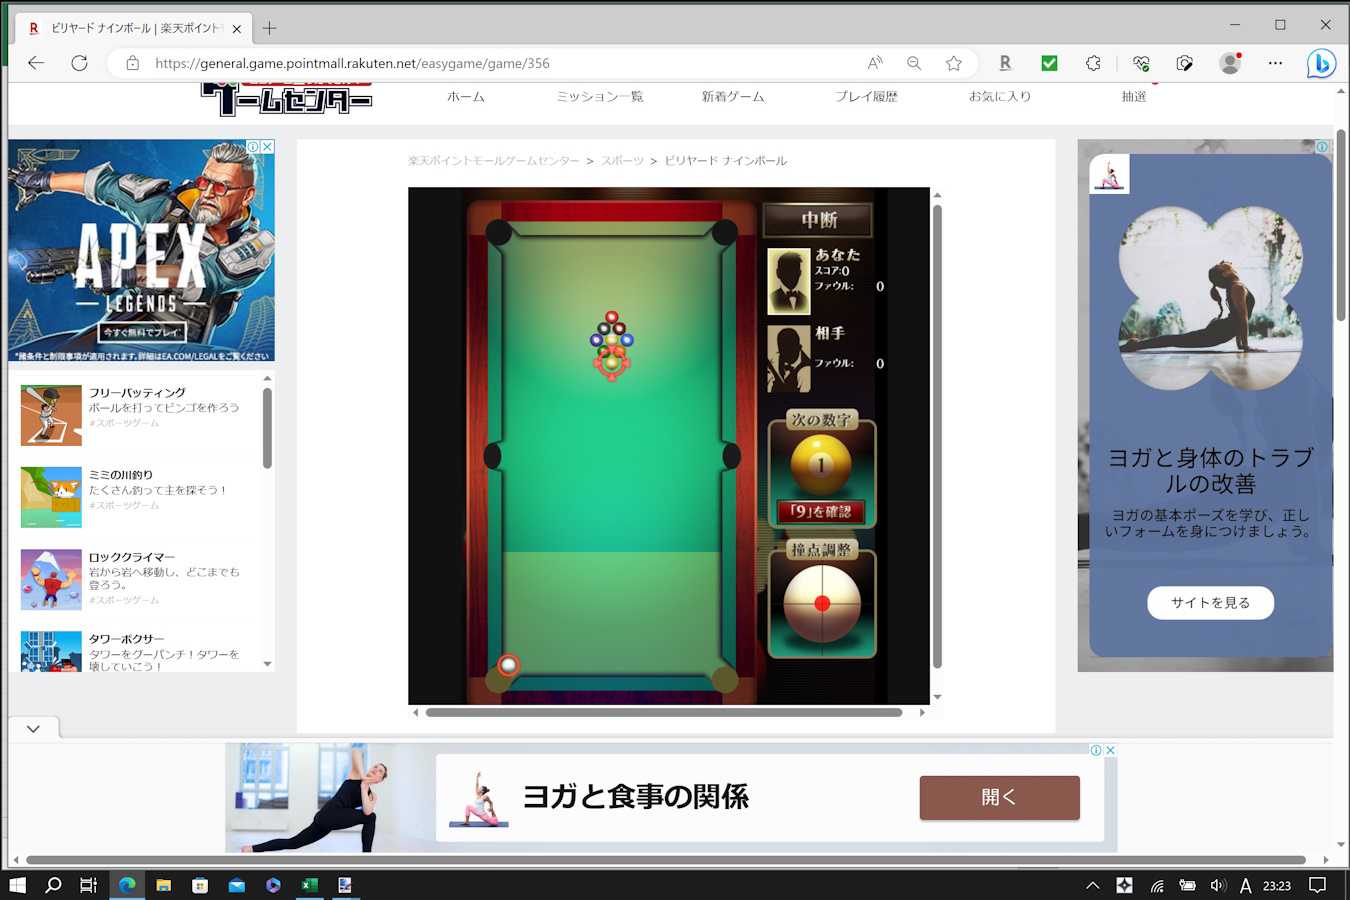
Task: Open the zoom magnifier icon in address bar
Action: tap(913, 63)
